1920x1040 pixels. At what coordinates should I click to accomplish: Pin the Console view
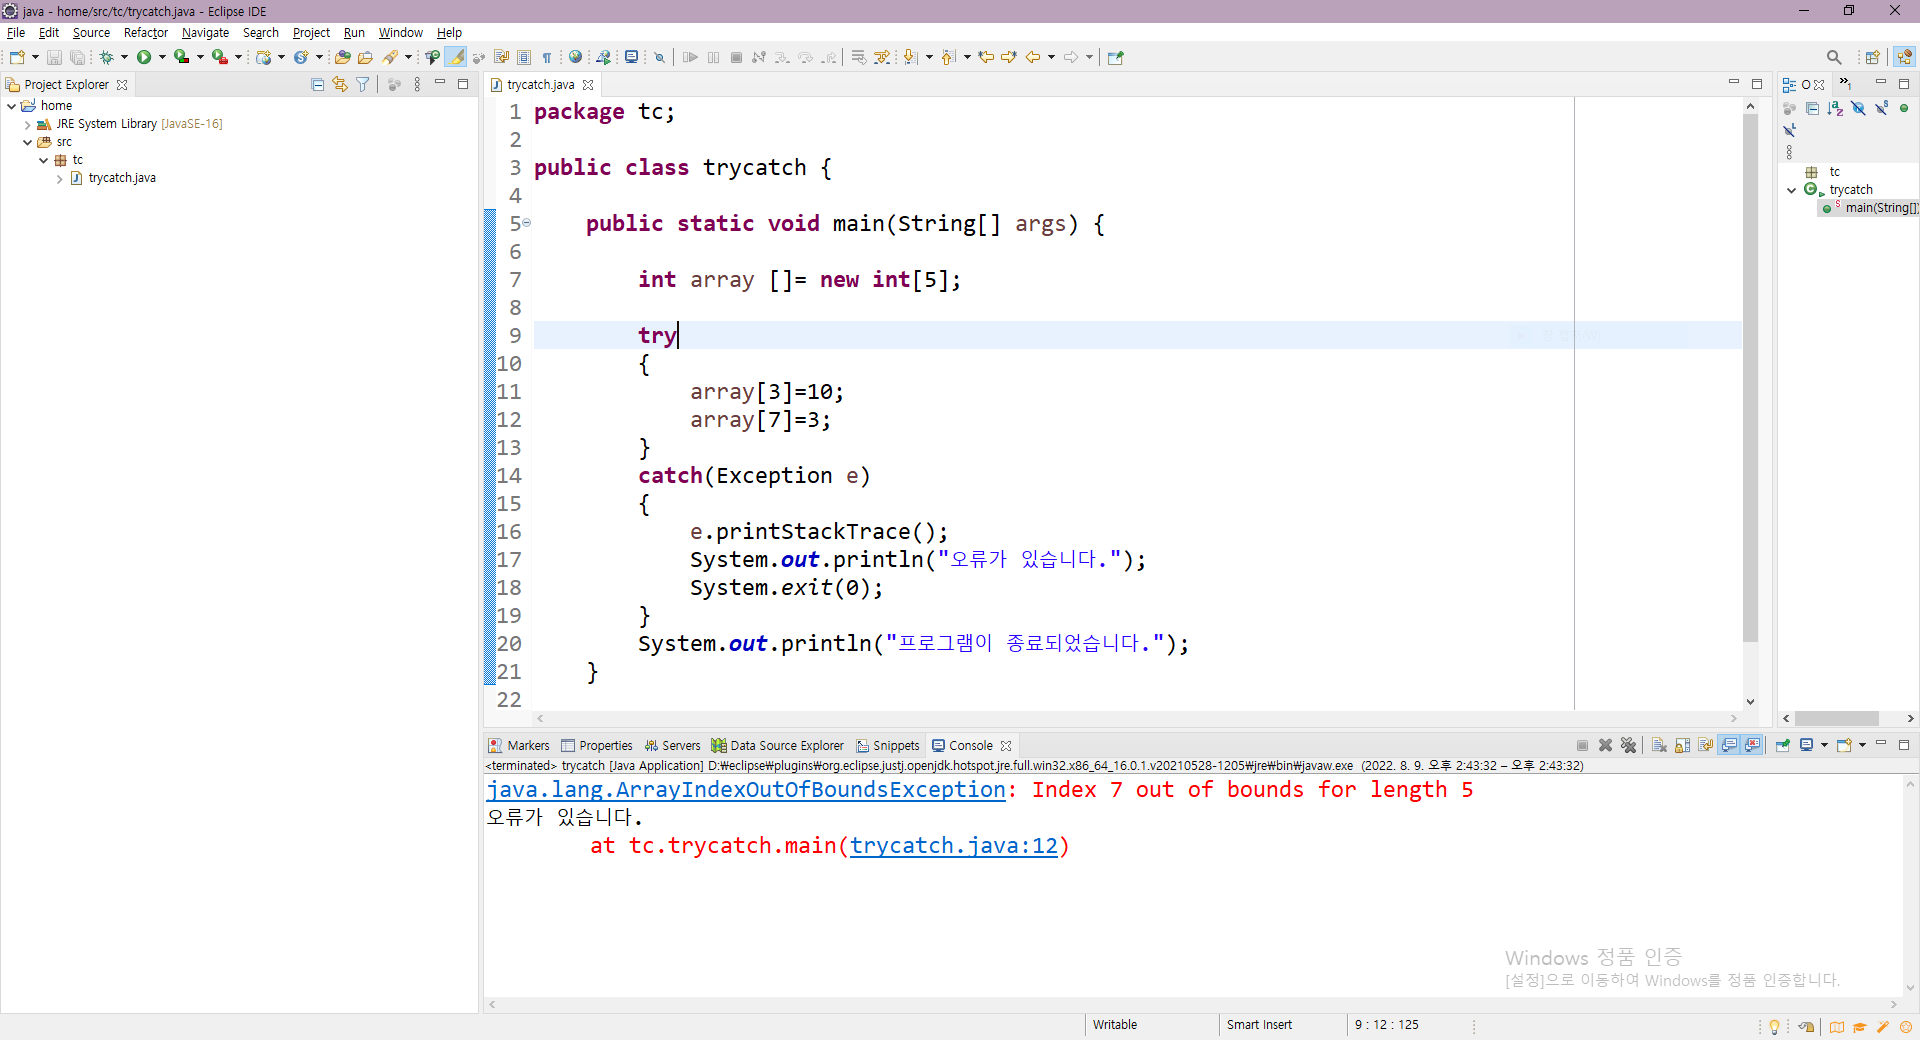[1784, 745]
